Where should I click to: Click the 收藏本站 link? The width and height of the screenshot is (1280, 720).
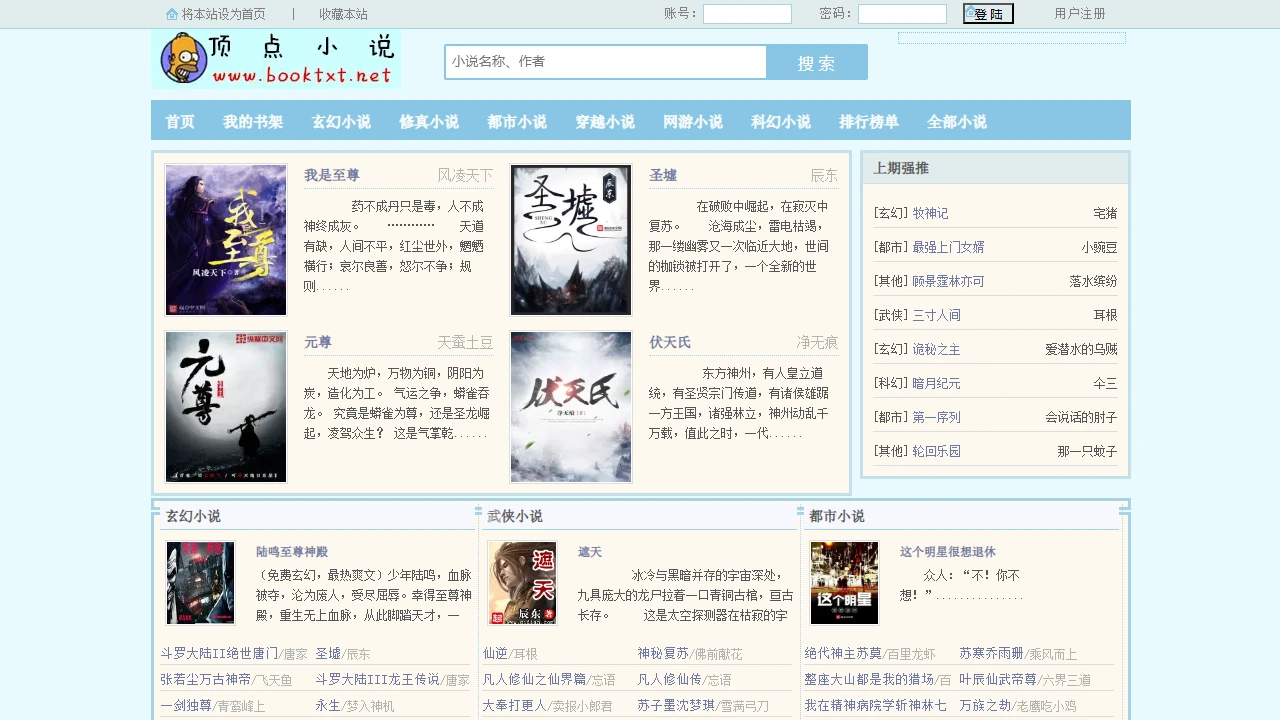[x=343, y=14]
